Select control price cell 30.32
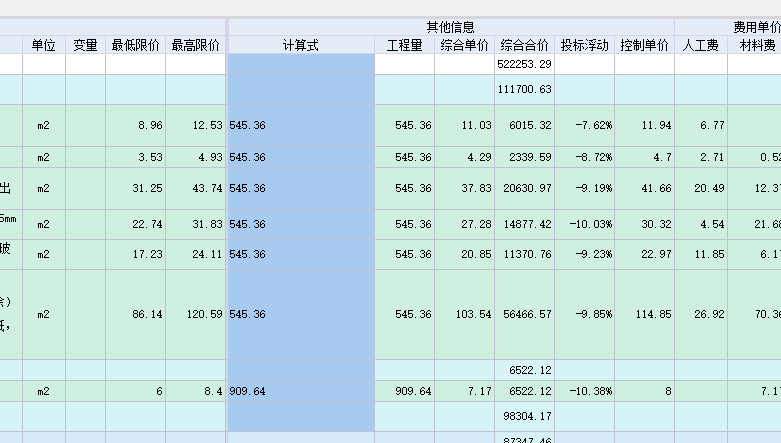781x443 pixels. click(645, 224)
